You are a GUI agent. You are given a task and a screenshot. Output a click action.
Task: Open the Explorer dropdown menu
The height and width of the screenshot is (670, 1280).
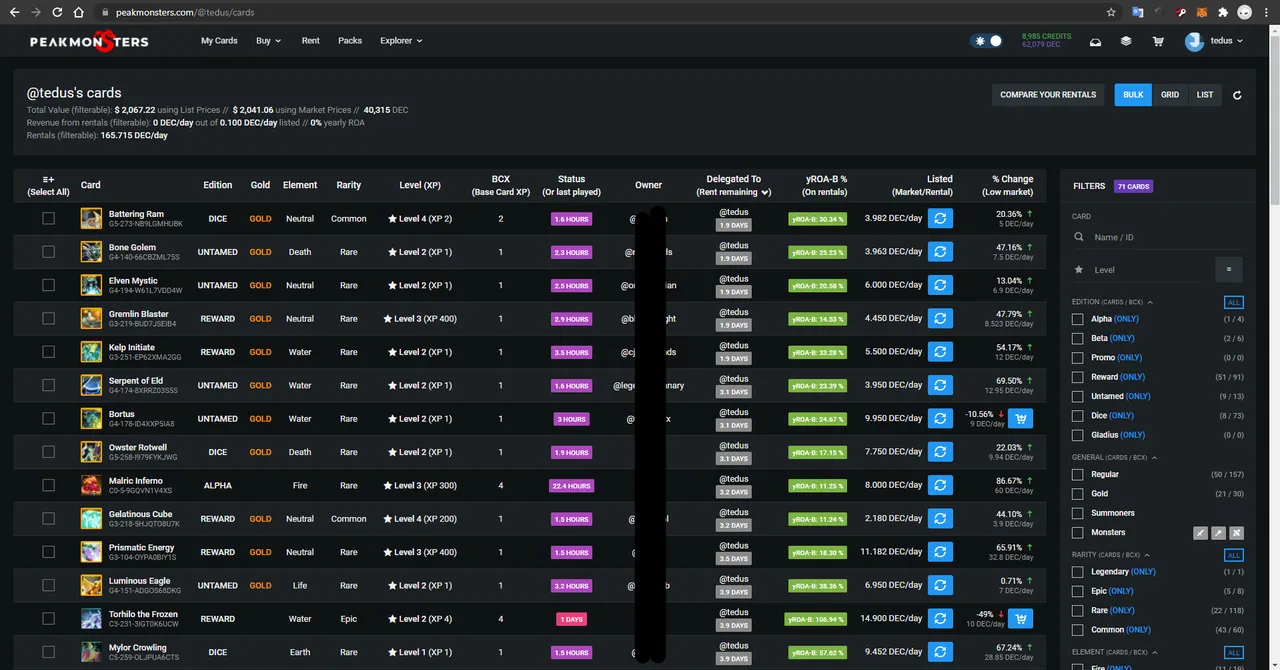pos(401,41)
